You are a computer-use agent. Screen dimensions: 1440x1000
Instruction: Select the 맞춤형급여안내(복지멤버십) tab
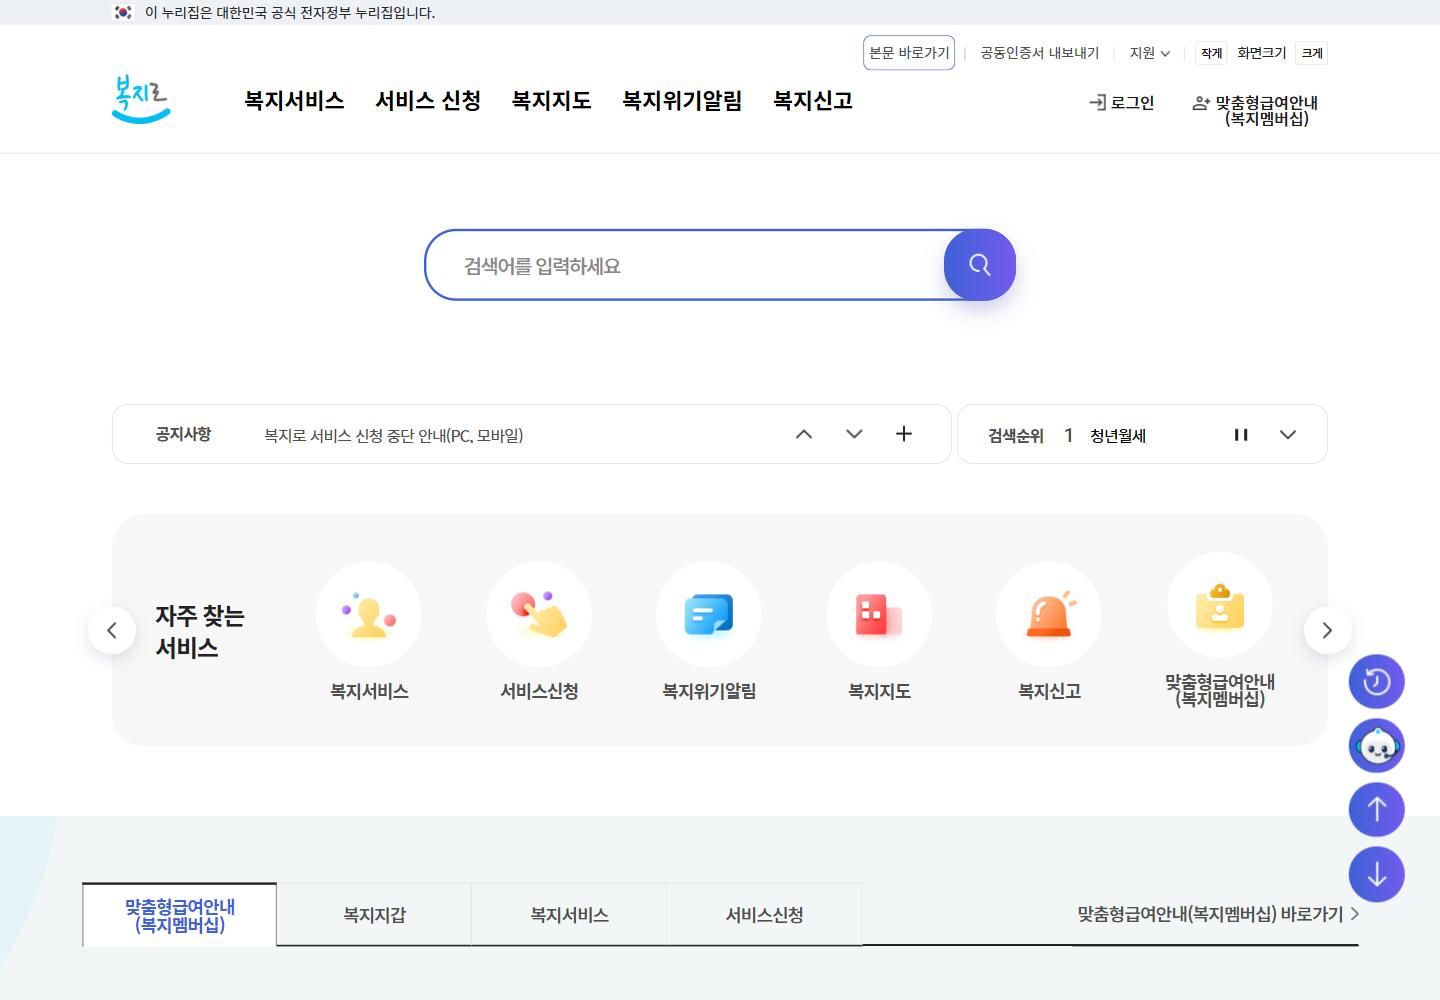[180, 915]
